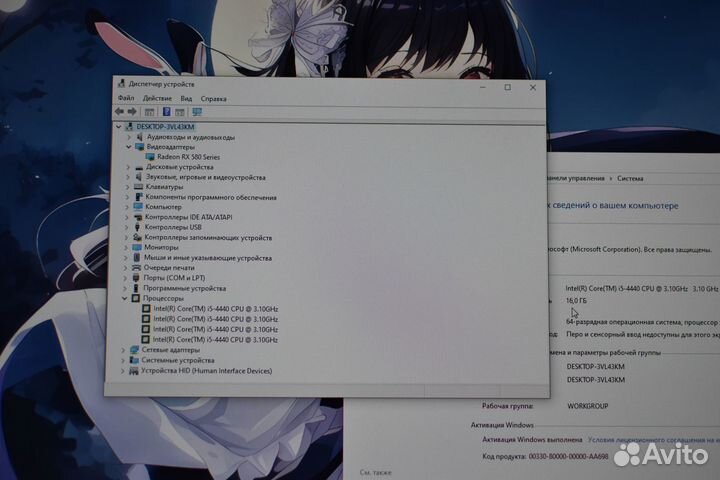Image resolution: width=720 pixels, height=480 pixels.
Task: Expand the Мониторы category
Action: point(127,247)
